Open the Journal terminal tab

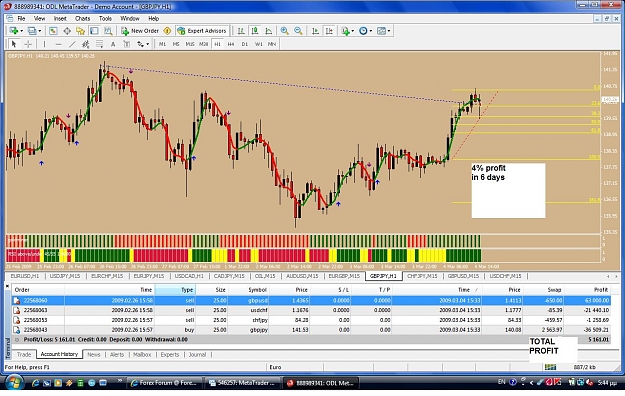197,355
